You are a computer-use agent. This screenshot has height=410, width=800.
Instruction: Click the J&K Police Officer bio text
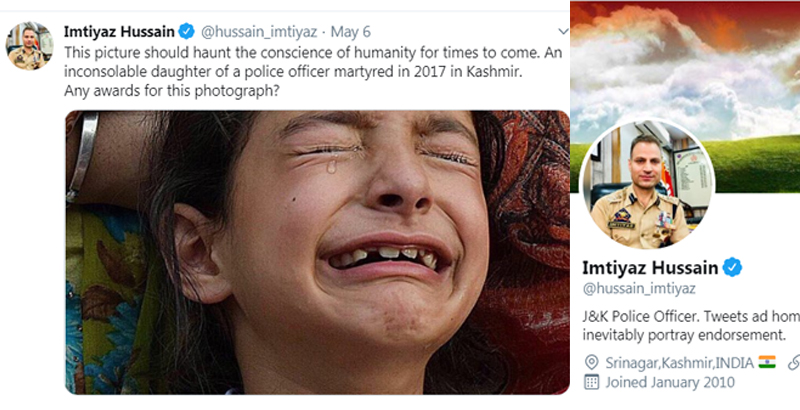click(691, 326)
